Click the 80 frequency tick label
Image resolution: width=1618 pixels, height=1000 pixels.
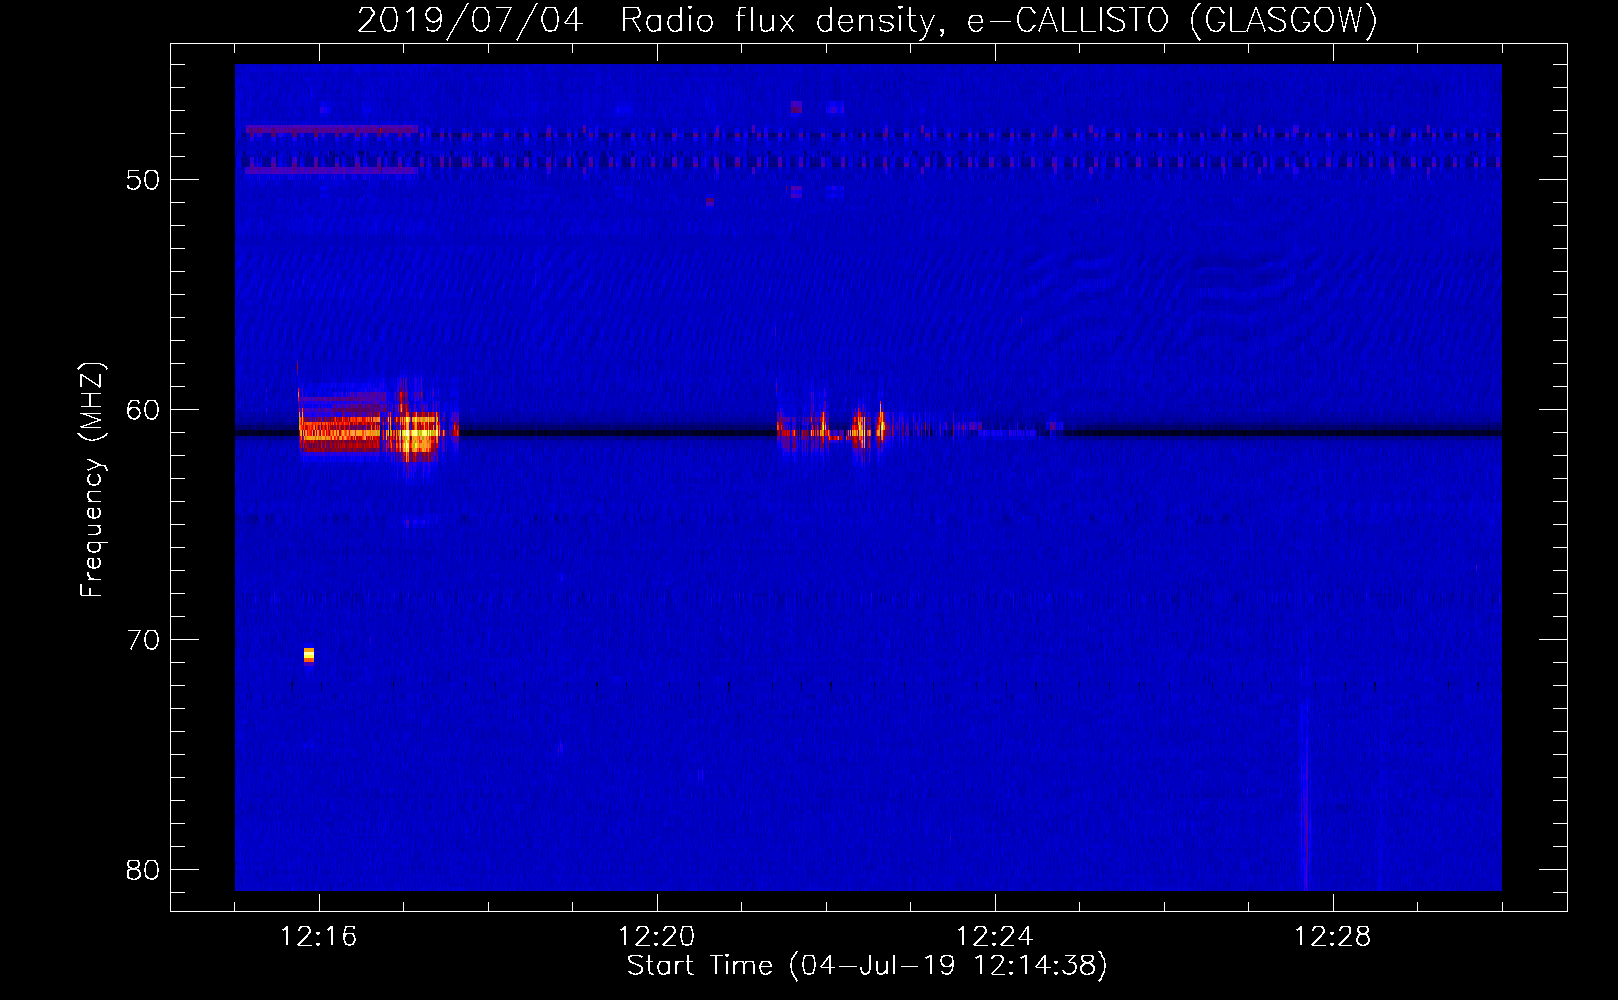143,870
